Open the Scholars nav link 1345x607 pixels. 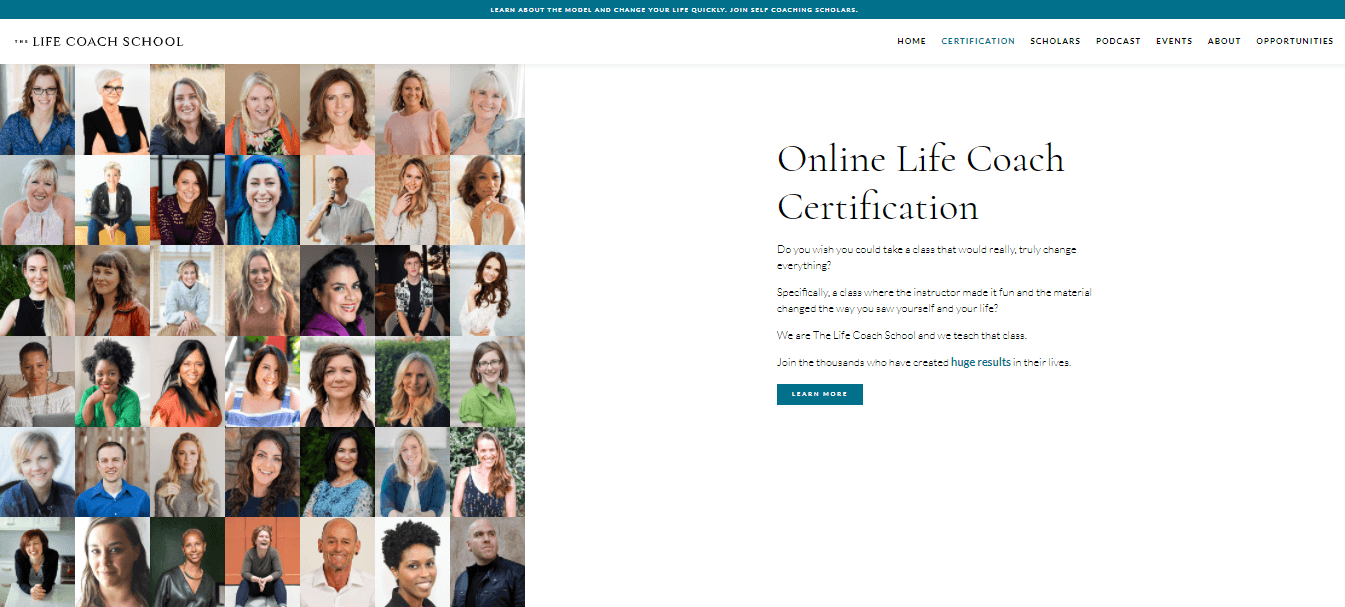1055,42
